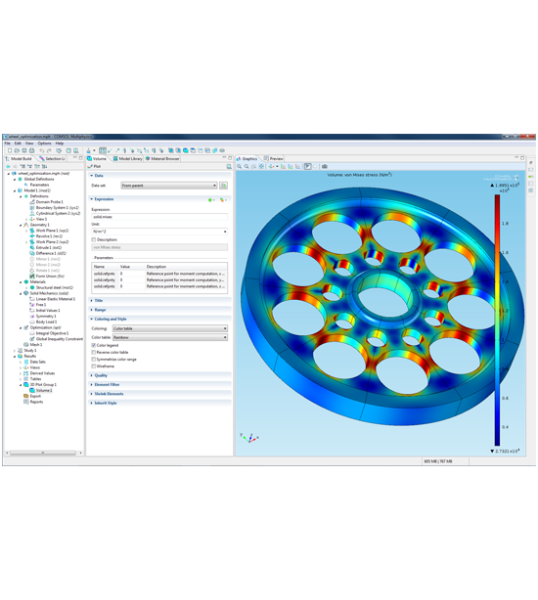Click the camera Image Snapshot icon
This screenshot has height=600, width=538.
coord(324,166)
